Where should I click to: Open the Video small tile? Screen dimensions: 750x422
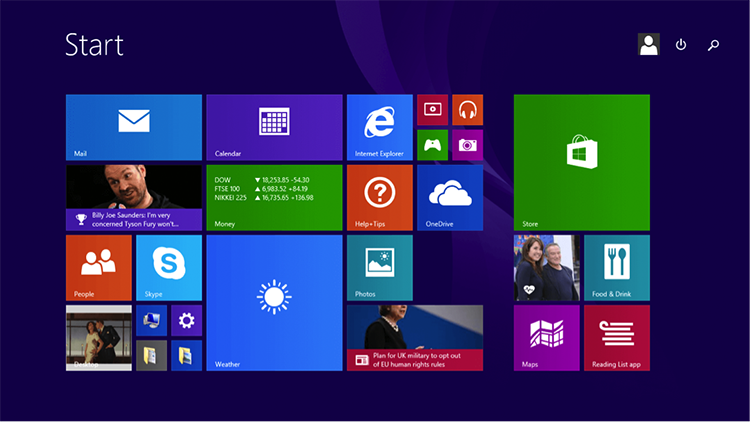pyautogui.click(x=432, y=110)
